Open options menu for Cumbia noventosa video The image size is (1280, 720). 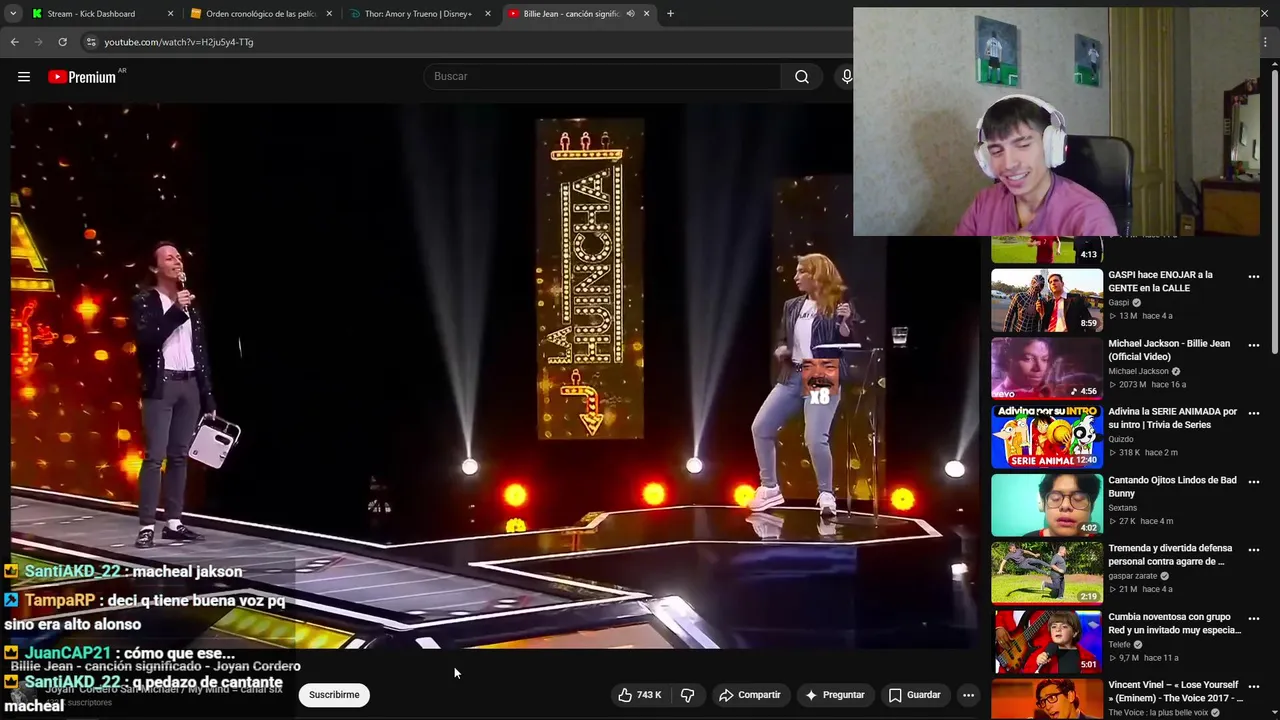tap(1253, 618)
